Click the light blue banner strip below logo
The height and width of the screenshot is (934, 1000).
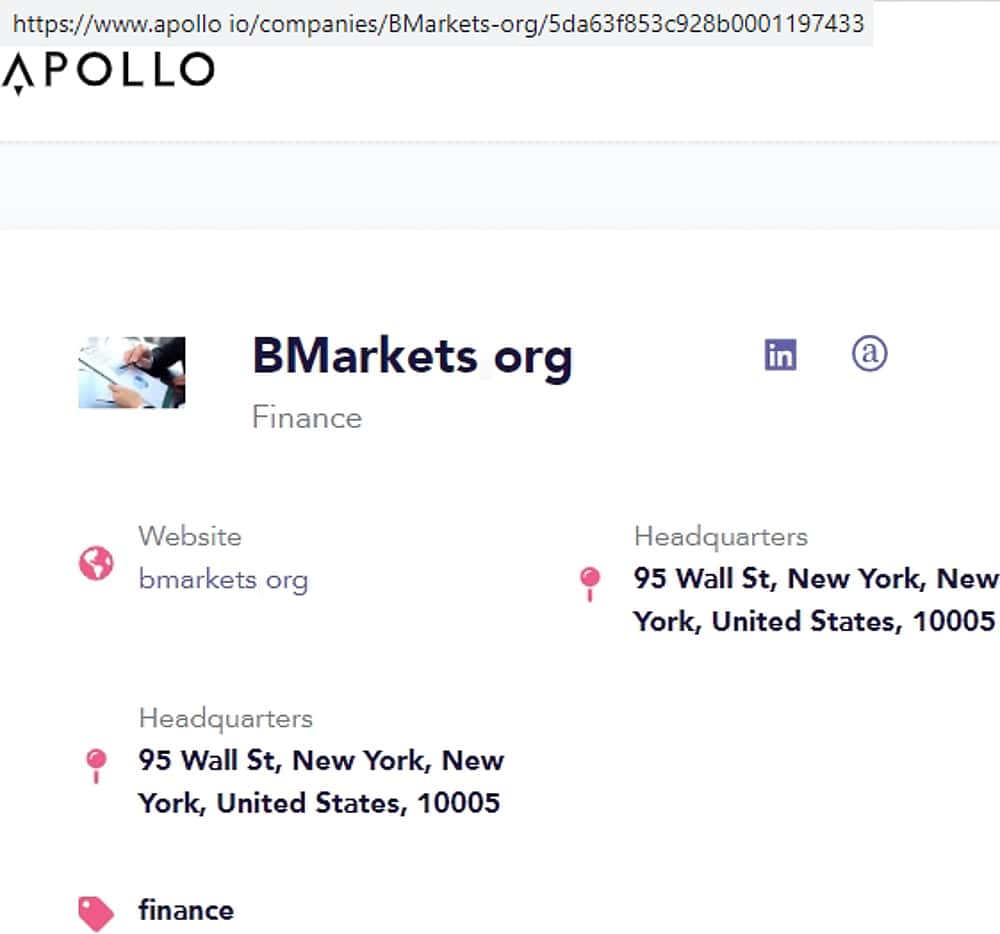tap(500, 185)
